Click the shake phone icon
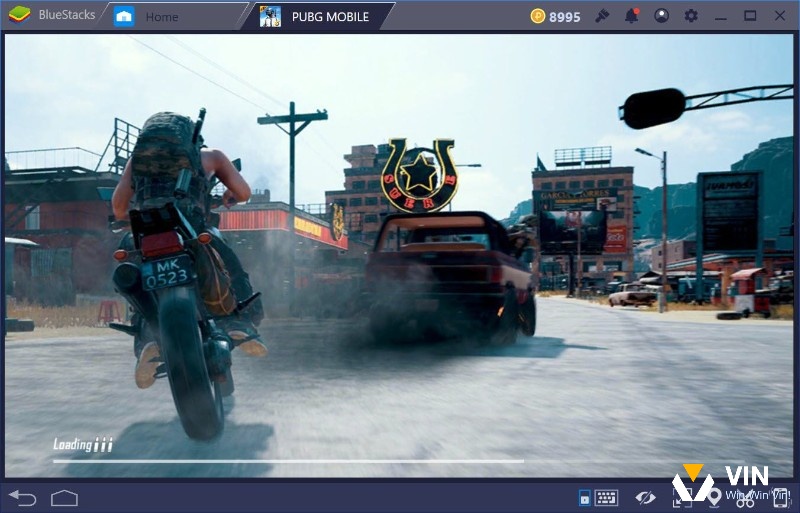800x513 pixels. pyautogui.click(x=781, y=498)
